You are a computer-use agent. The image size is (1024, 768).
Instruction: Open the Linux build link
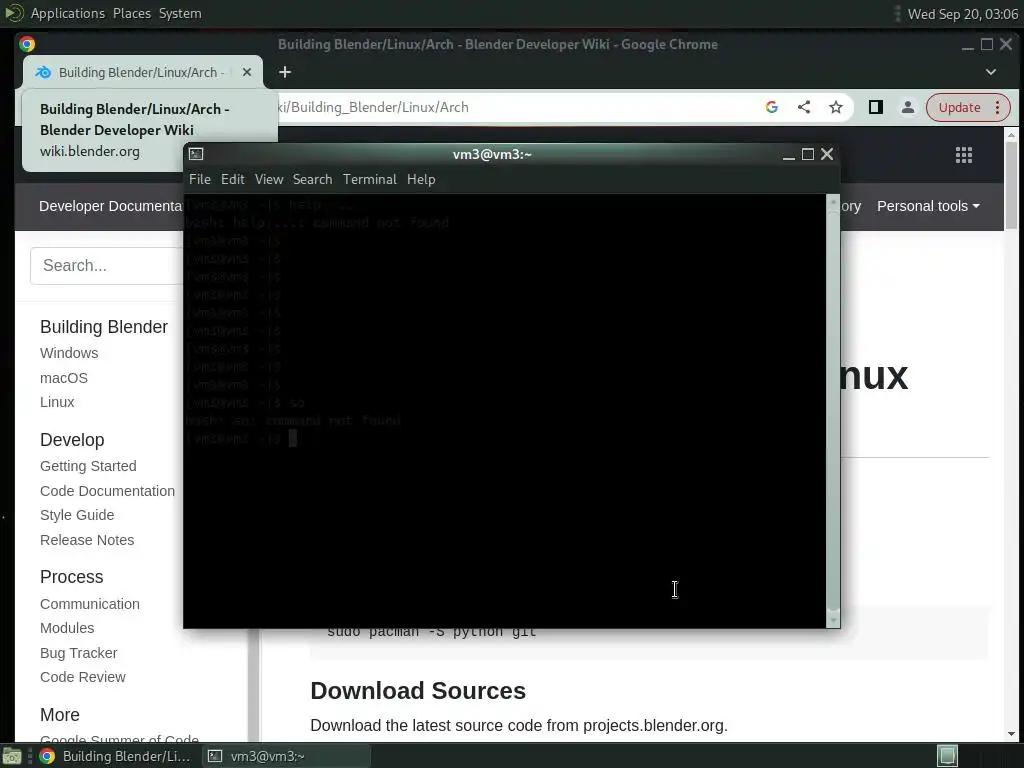[57, 402]
